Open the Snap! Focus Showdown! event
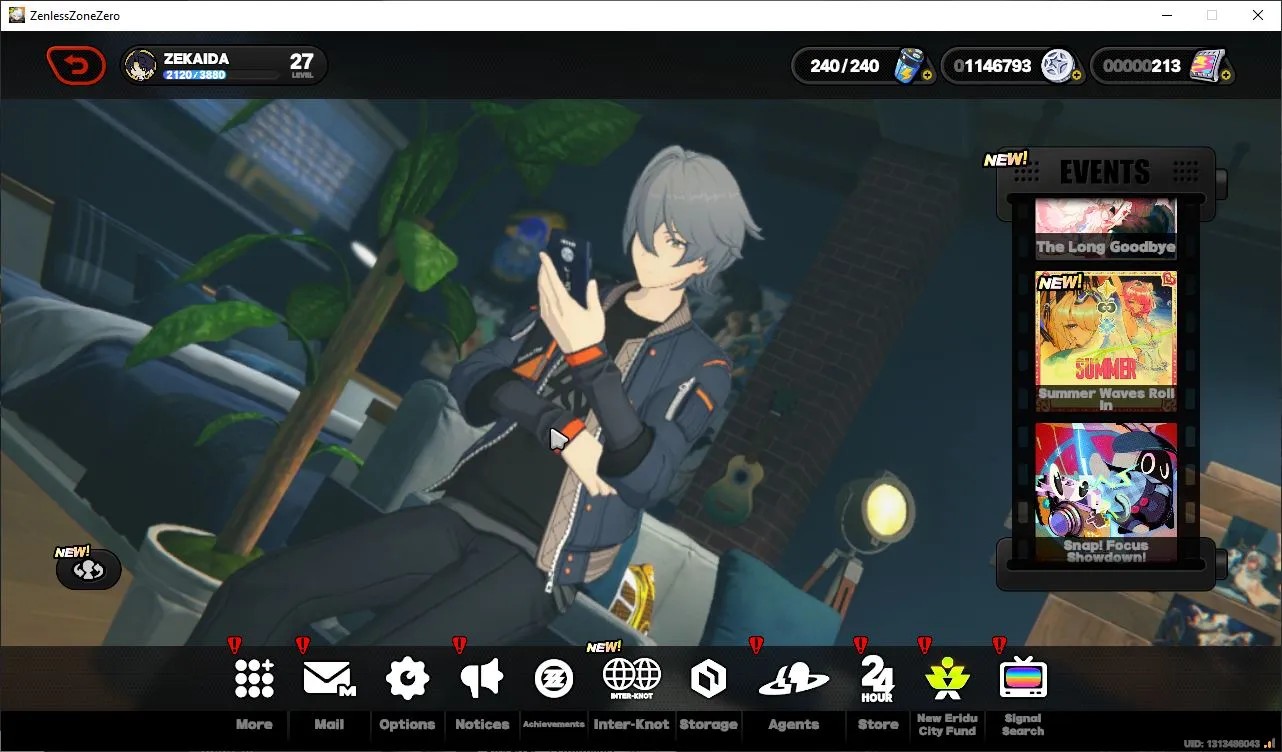Viewport: 1282px width, 752px height. pyautogui.click(x=1106, y=492)
